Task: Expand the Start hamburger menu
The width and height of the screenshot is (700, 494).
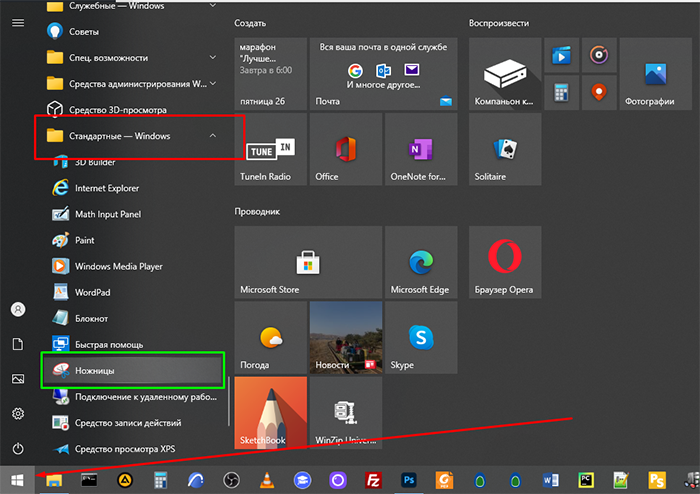Action: point(18,22)
